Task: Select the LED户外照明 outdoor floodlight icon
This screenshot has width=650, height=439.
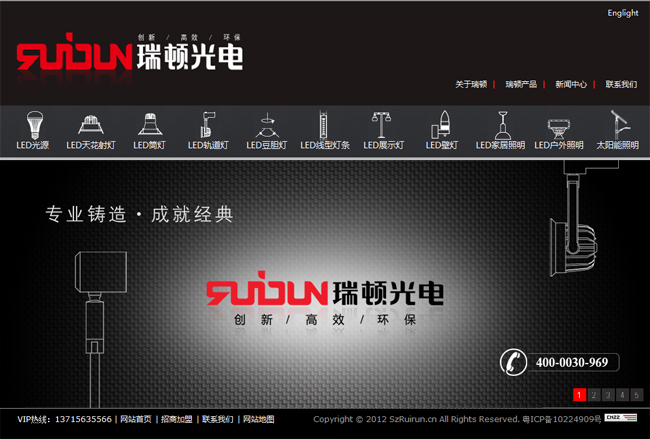Action: 558,124
